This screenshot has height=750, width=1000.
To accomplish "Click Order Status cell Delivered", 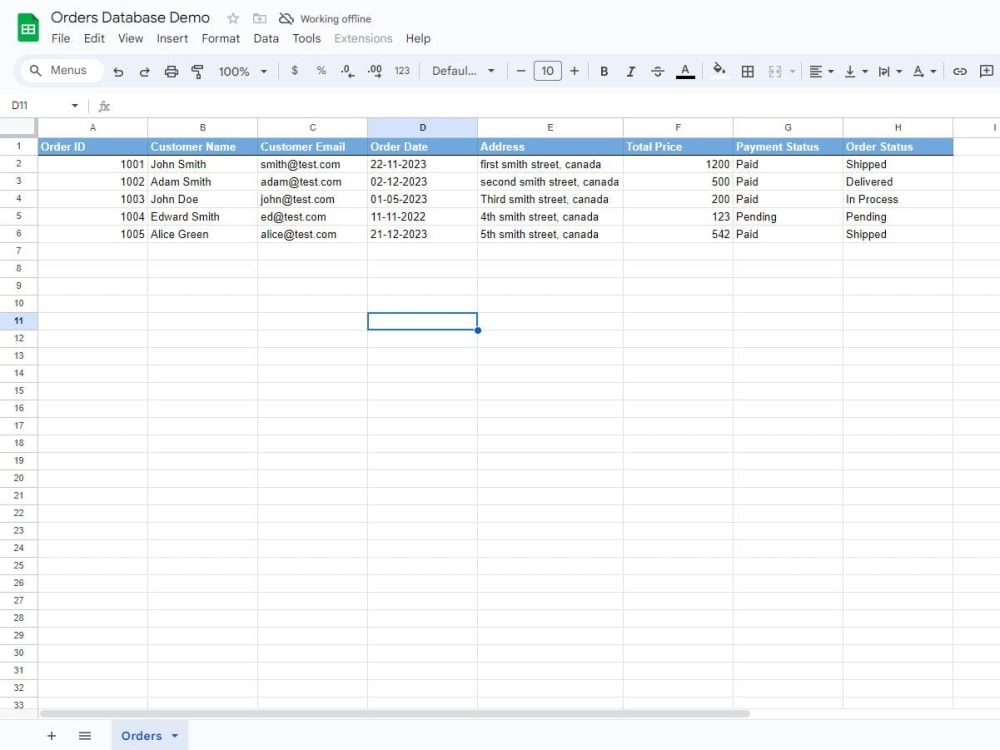I will (897, 182).
